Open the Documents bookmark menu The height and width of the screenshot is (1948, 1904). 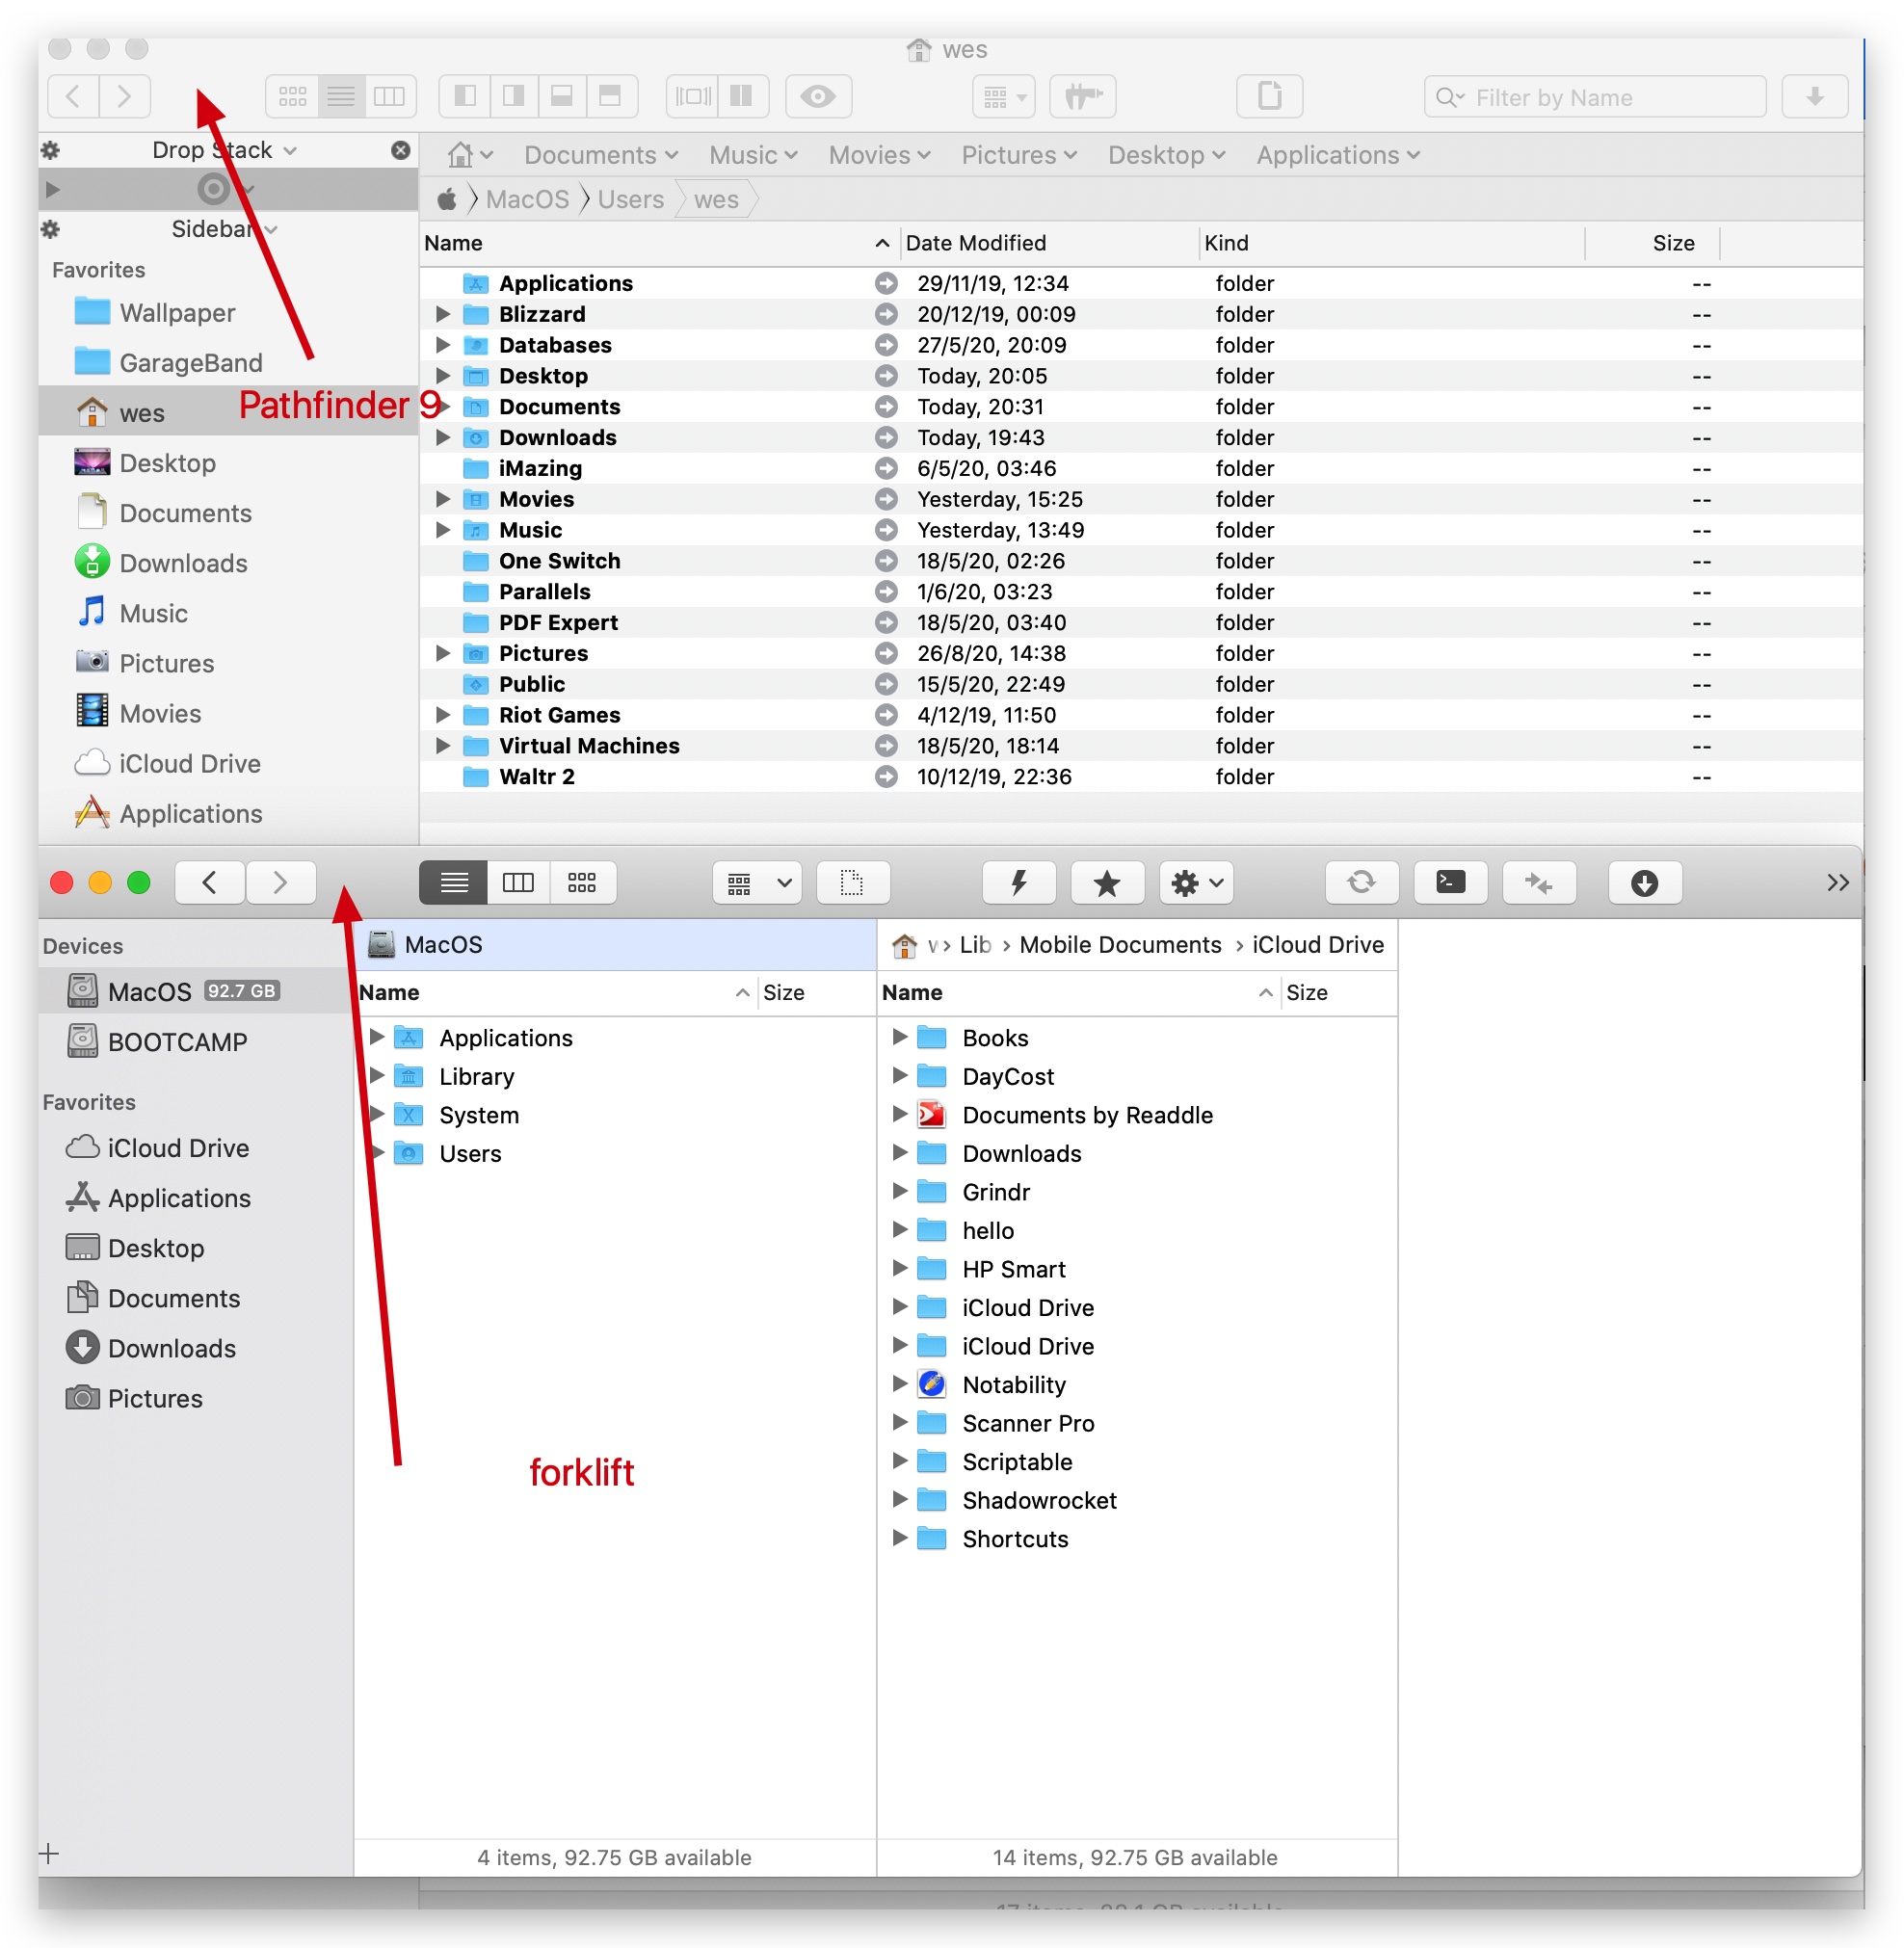(600, 155)
